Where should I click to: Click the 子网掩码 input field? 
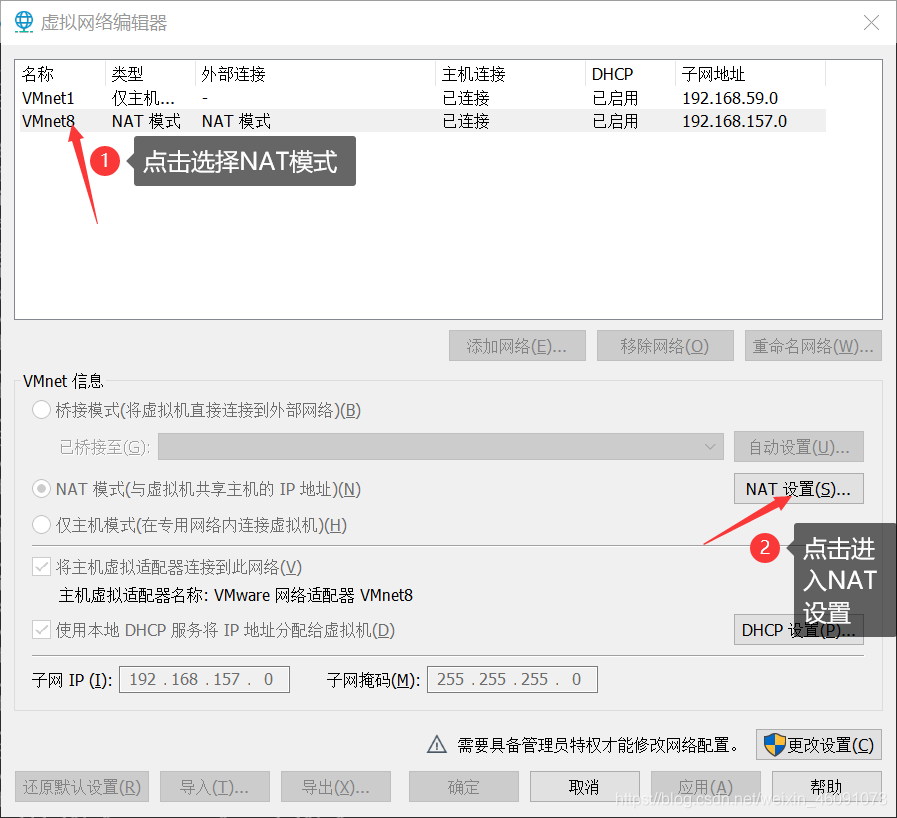(x=512, y=679)
